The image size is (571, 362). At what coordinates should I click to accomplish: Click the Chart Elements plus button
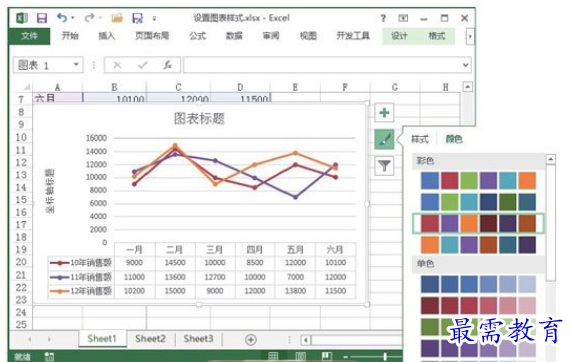384,113
